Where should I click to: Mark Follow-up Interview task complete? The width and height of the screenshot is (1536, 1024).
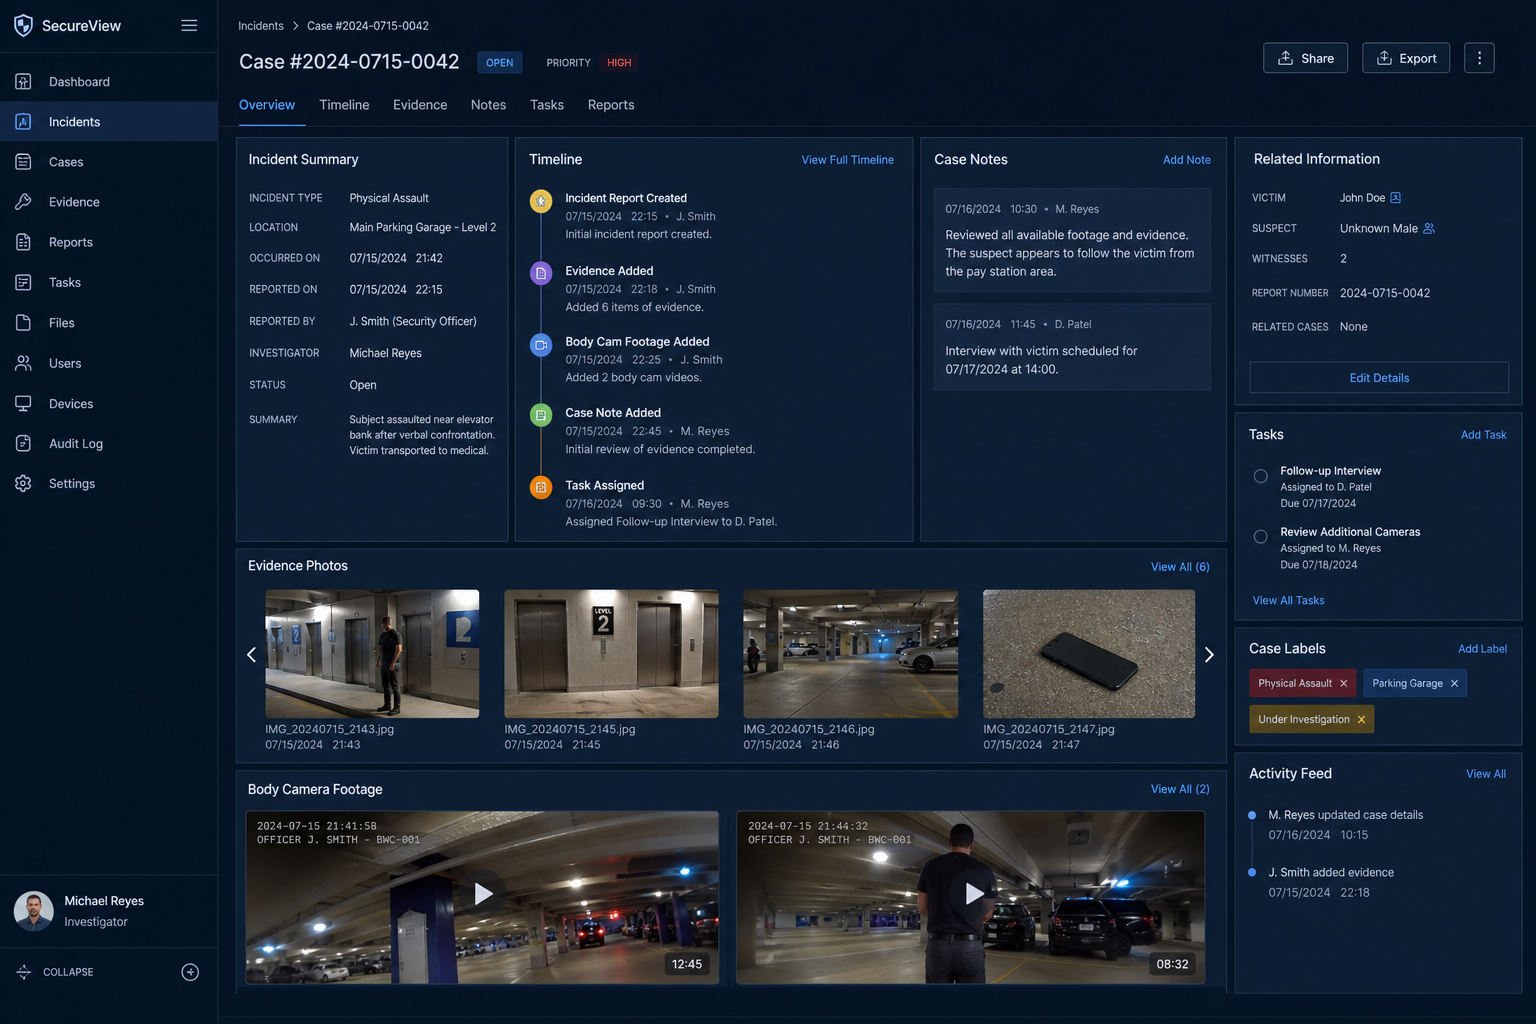click(1261, 477)
